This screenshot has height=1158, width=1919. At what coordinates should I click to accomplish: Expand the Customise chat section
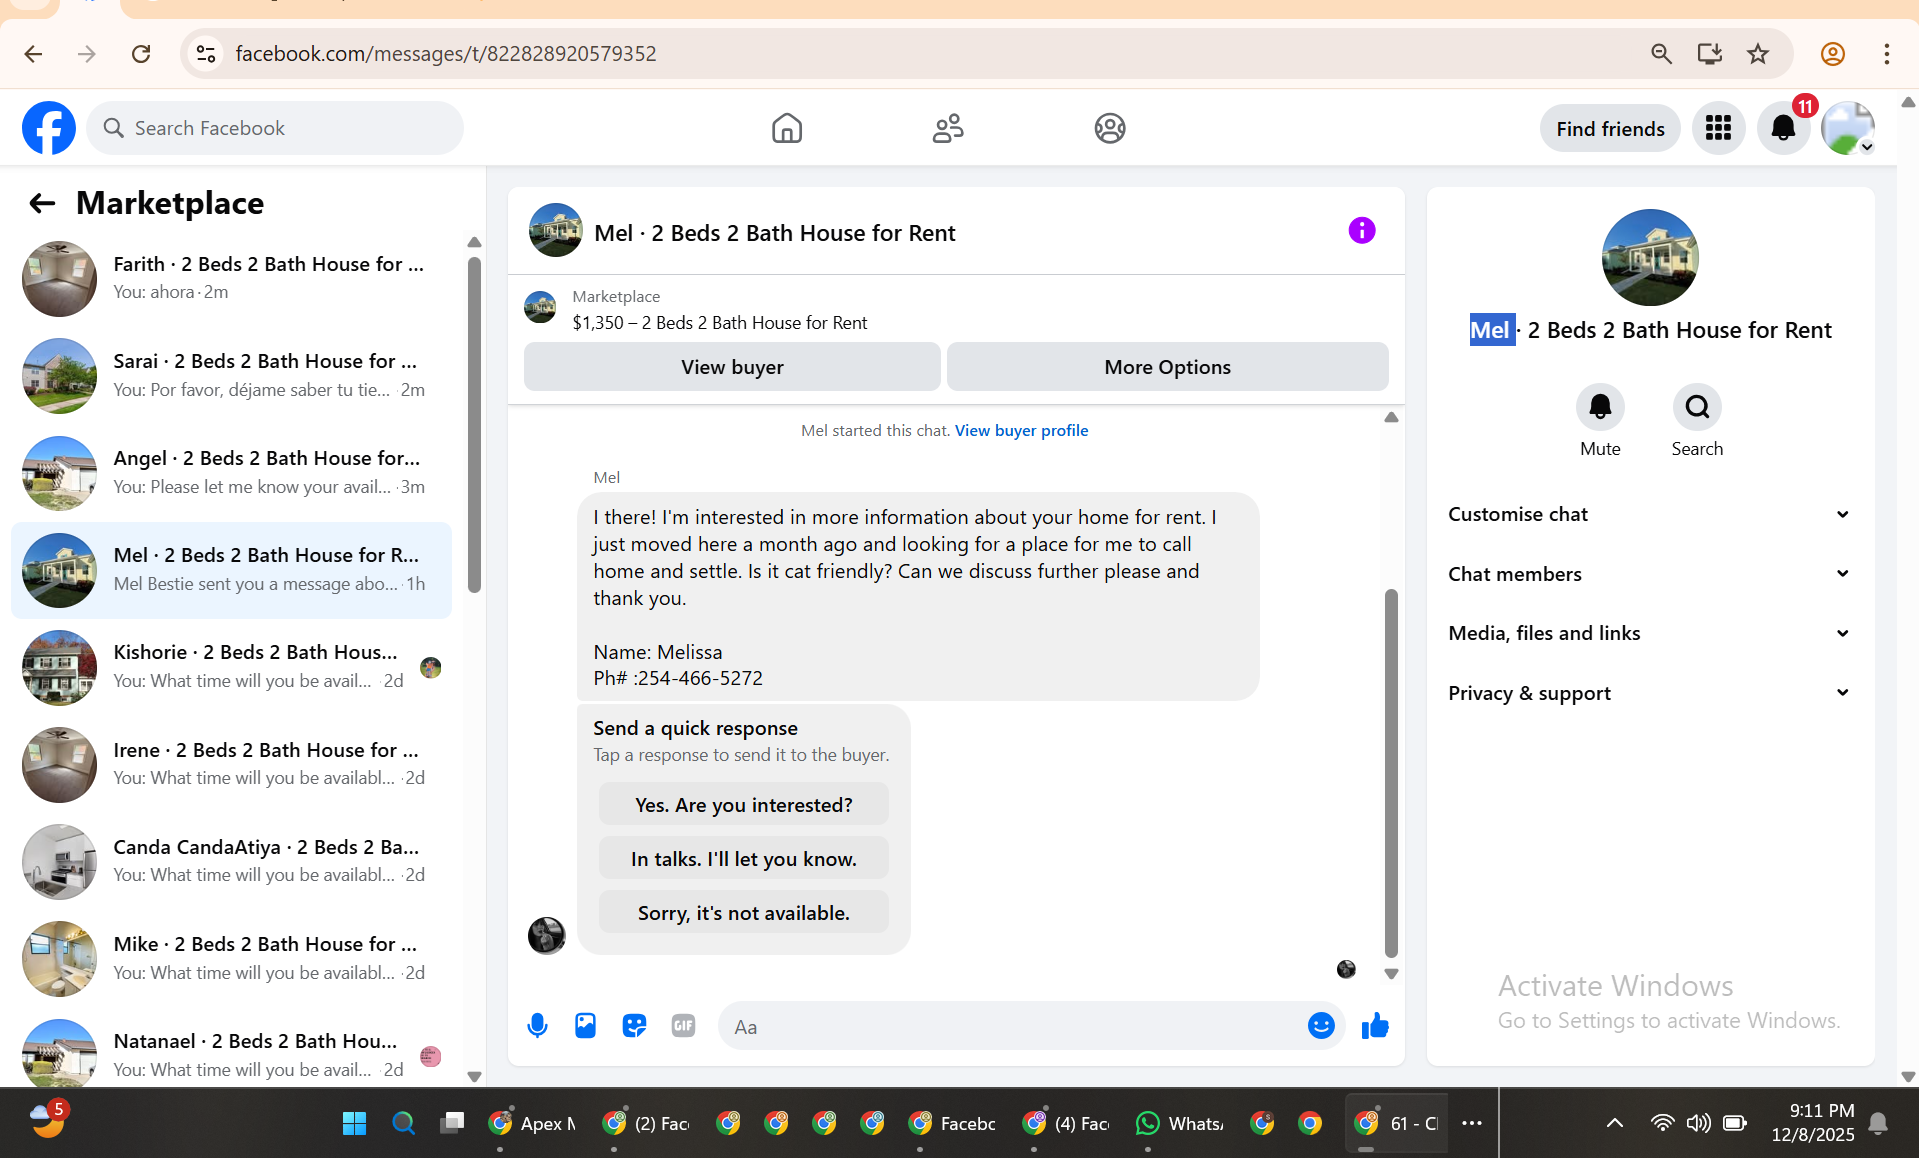1650,514
